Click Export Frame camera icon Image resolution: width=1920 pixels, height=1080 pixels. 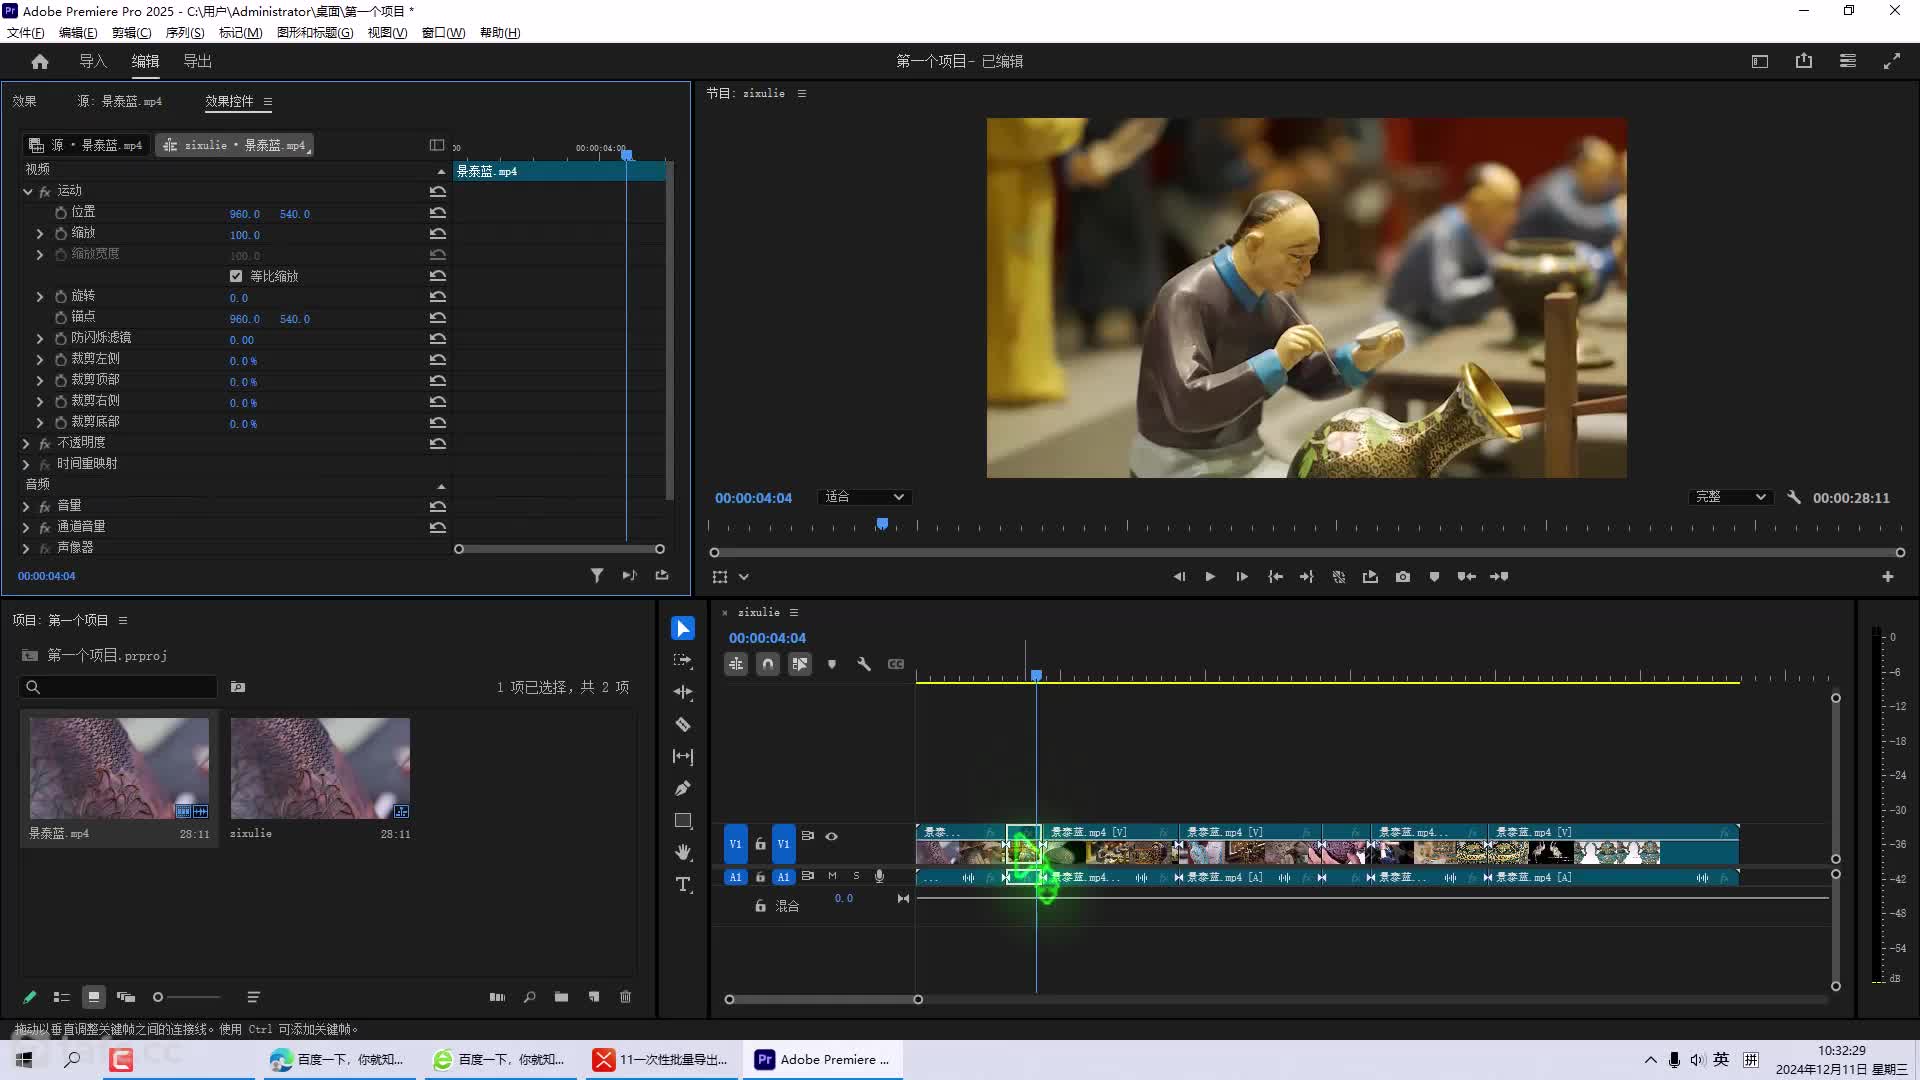point(1403,577)
